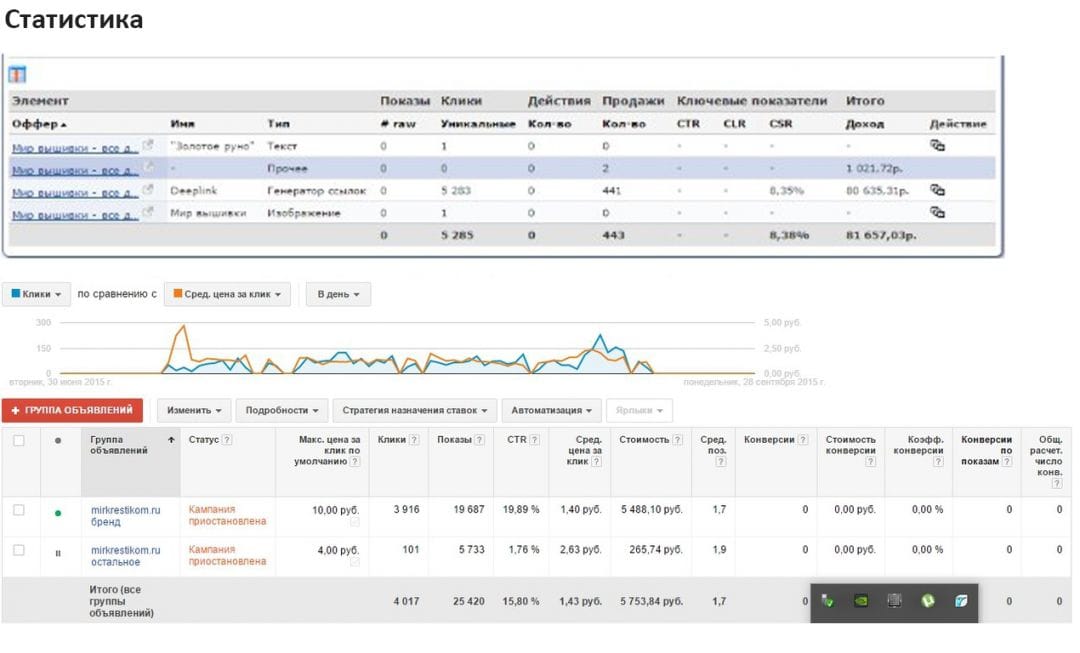The width and height of the screenshot is (1080, 653).
Task: Toggle select-all checkbox in ad groups header
Action: click(19, 440)
